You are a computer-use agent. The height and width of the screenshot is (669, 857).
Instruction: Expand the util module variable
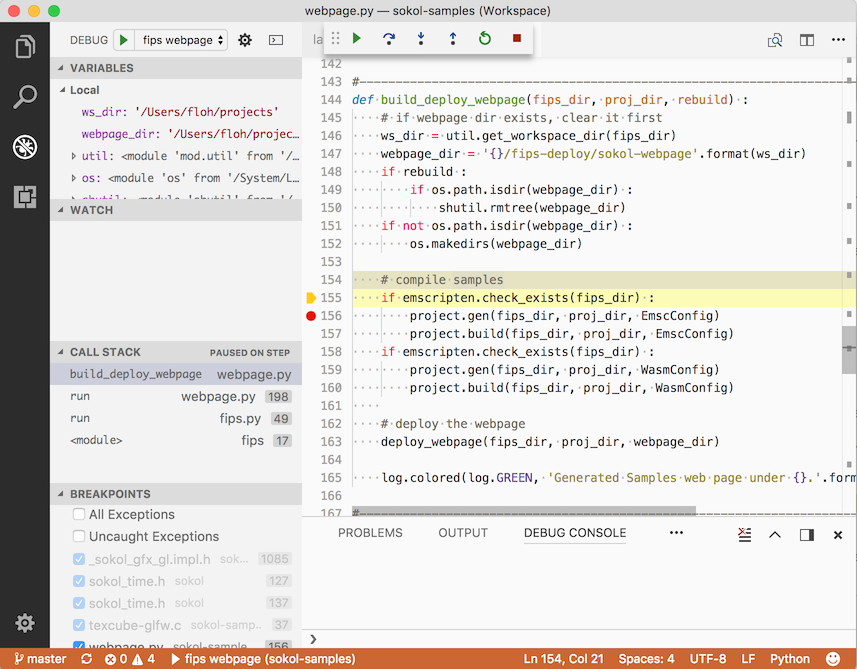tap(73, 156)
